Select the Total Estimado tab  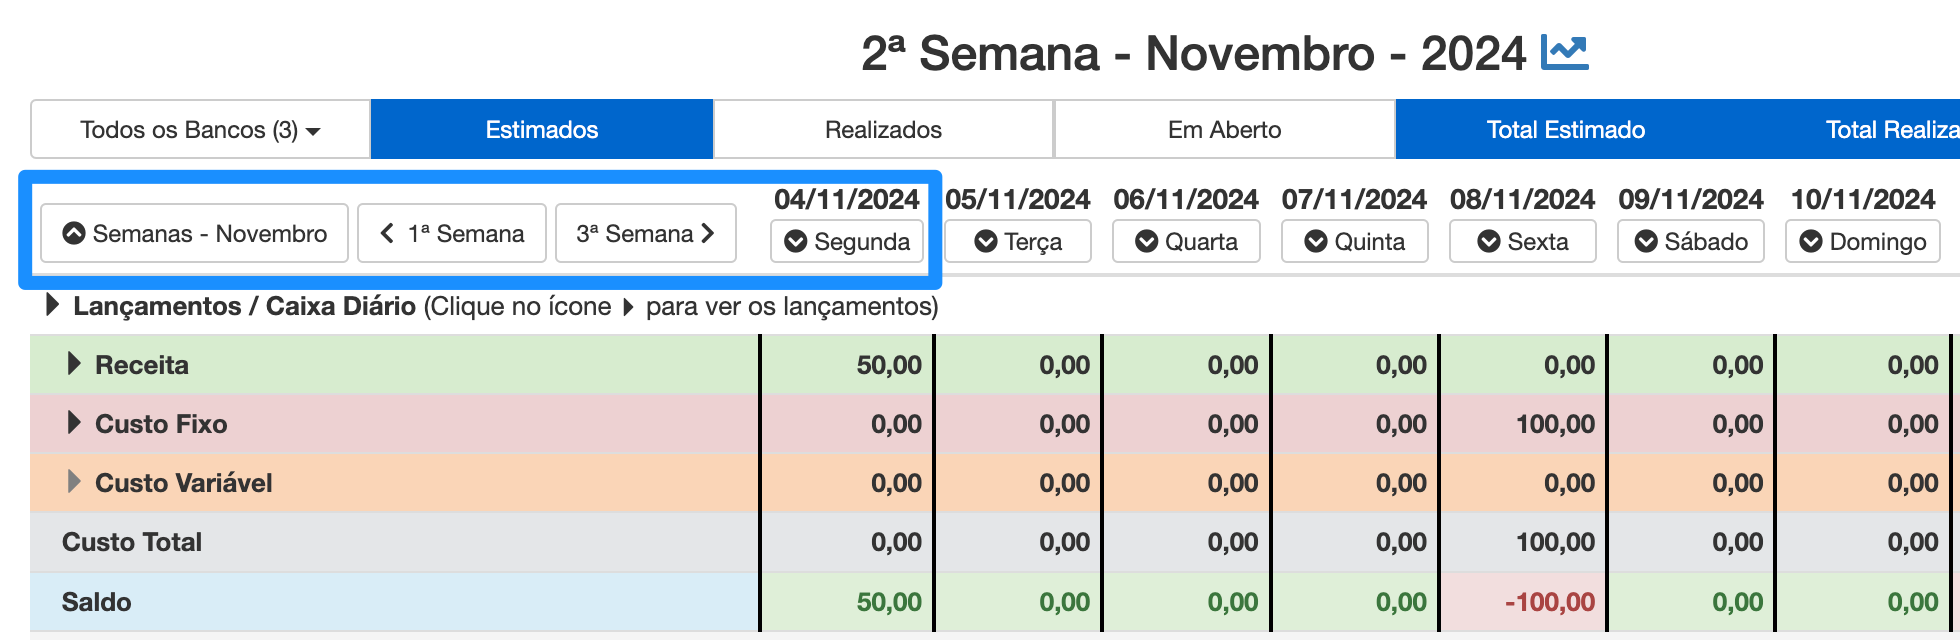click(x=1566, y=130)
